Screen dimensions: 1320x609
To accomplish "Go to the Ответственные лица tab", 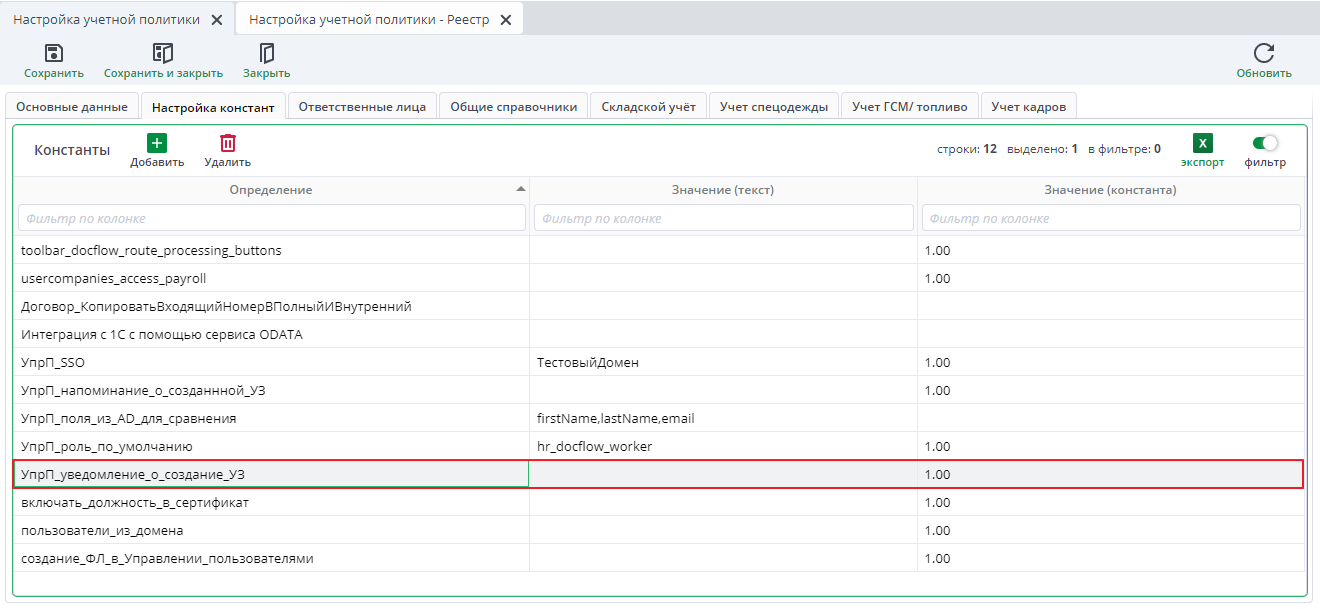I will pyautogui.click(x=362, y=107).
